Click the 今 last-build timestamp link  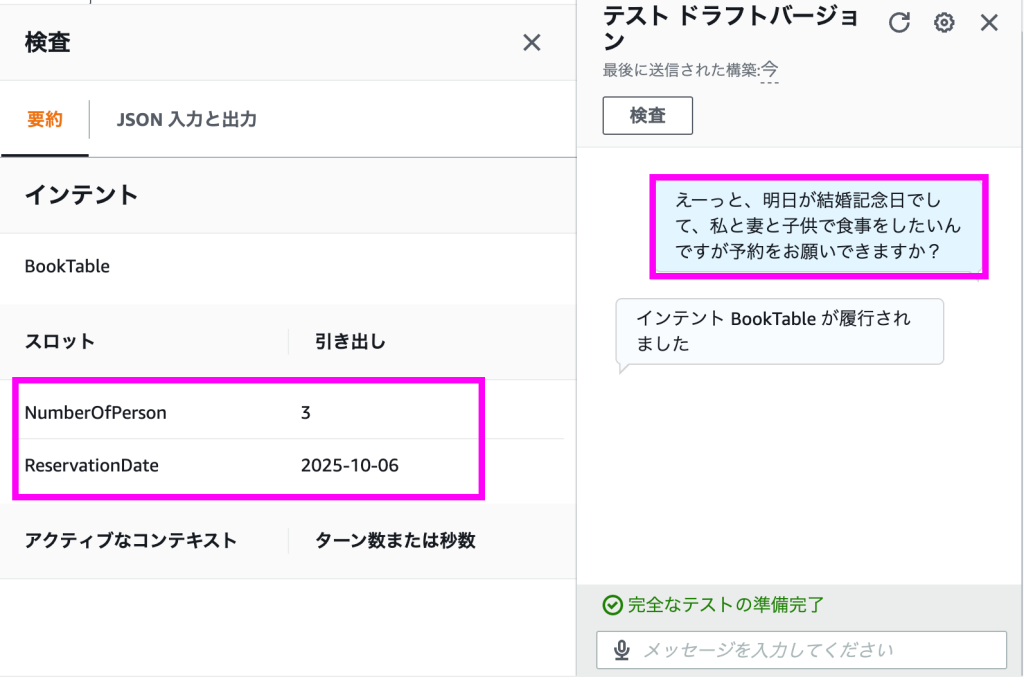click(769, 70)
